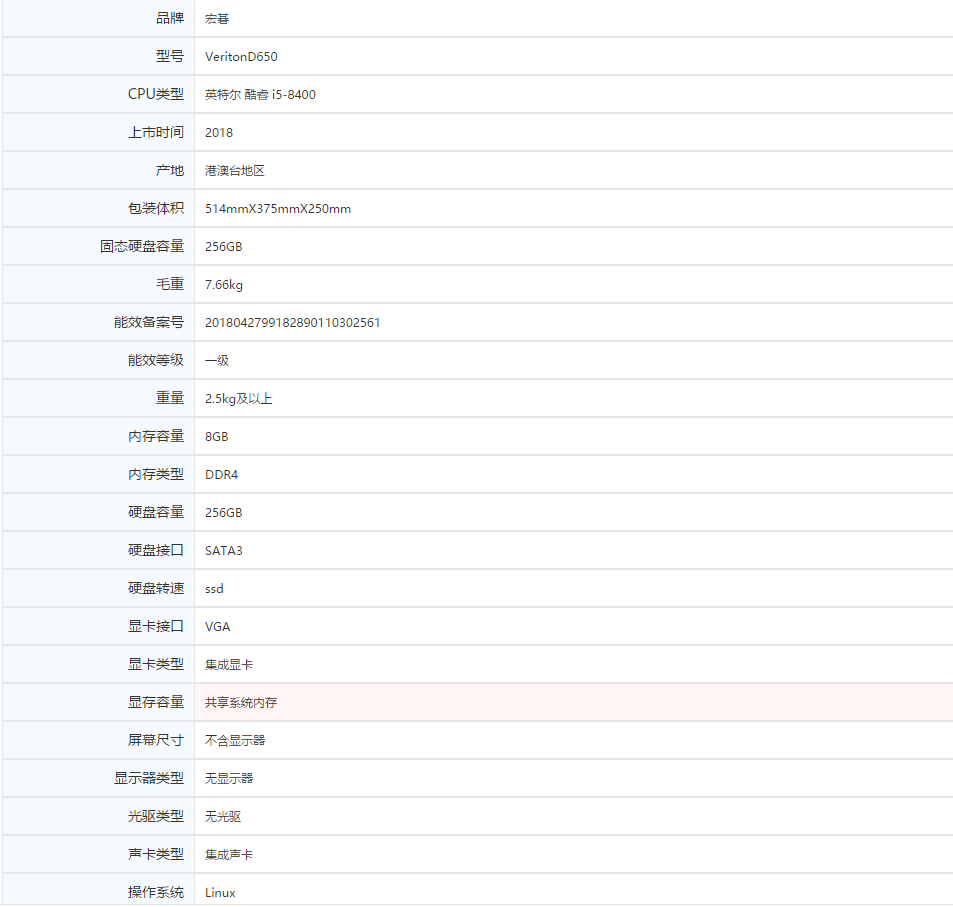
Task: Select memory type DDR4
Action: (221, 475)
